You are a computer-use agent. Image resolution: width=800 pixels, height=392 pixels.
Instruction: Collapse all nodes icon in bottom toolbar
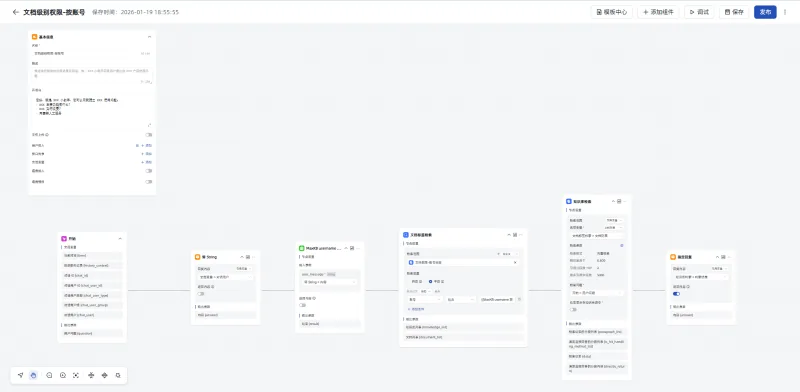point(91,375)
